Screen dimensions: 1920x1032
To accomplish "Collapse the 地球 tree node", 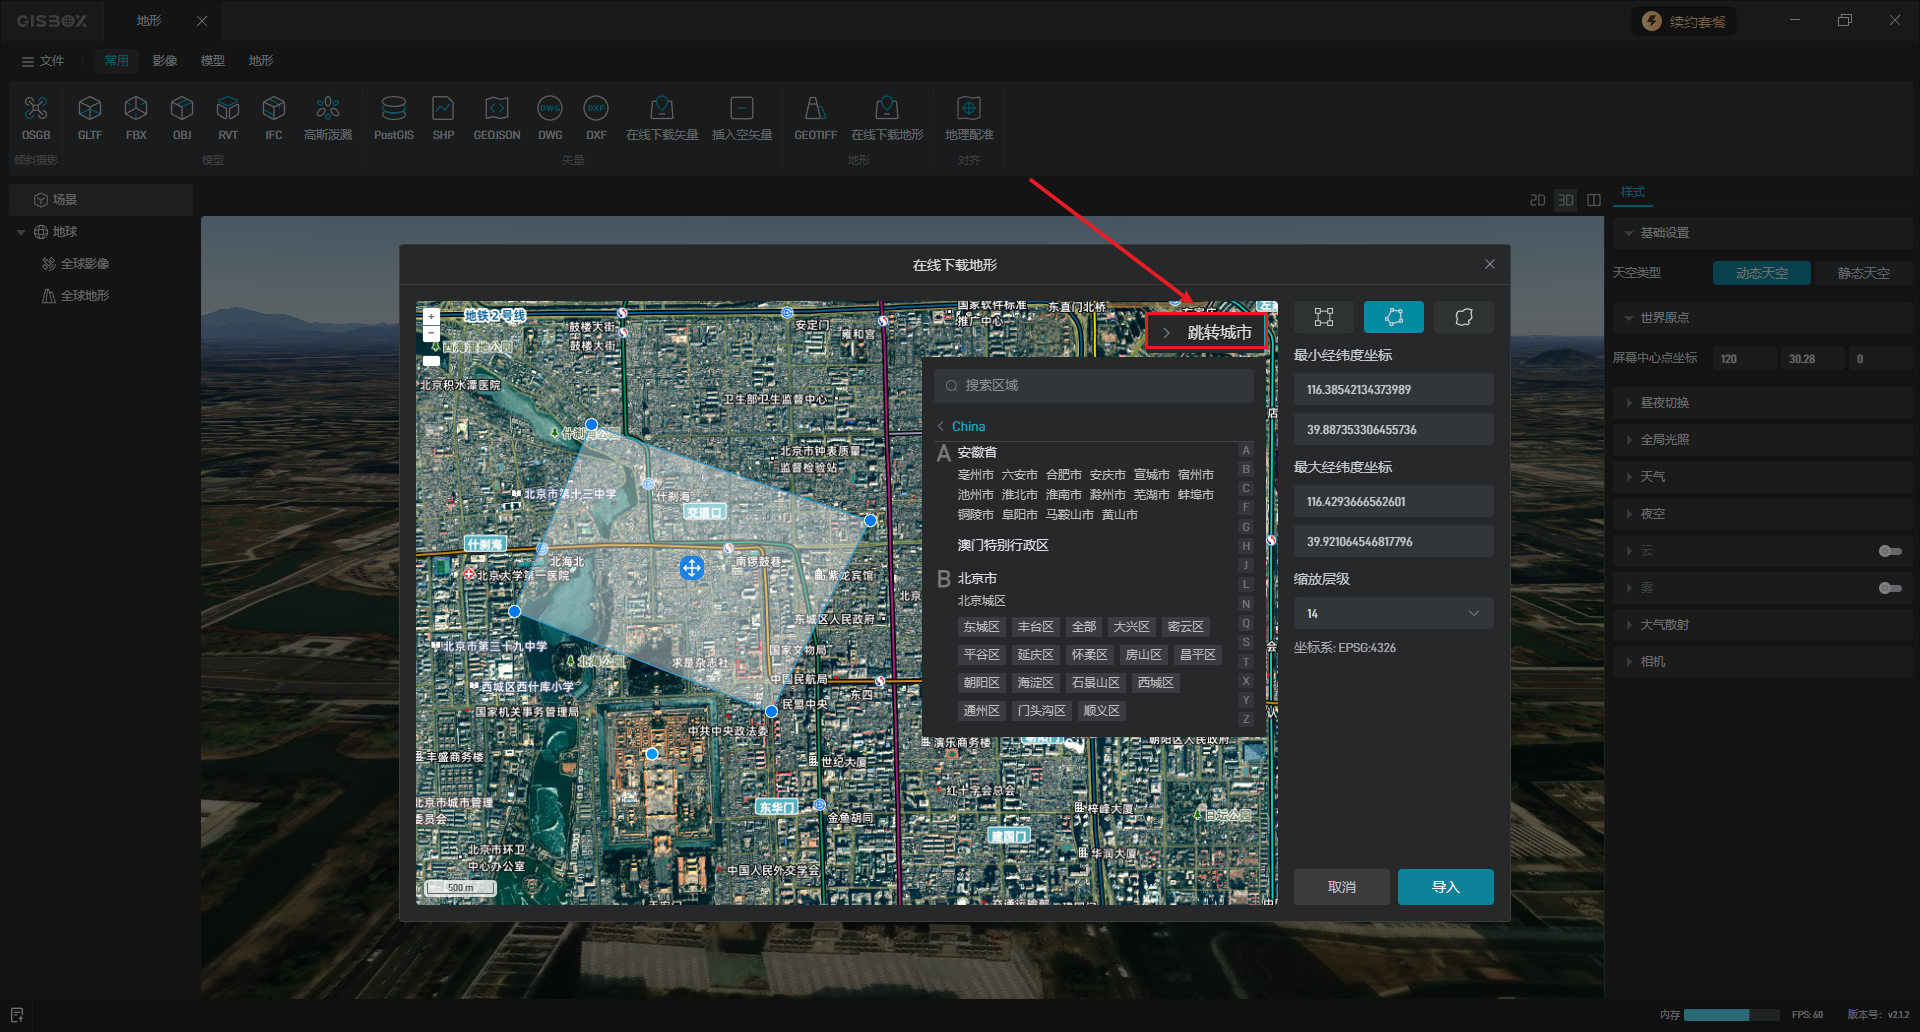I will pos(21,232).
